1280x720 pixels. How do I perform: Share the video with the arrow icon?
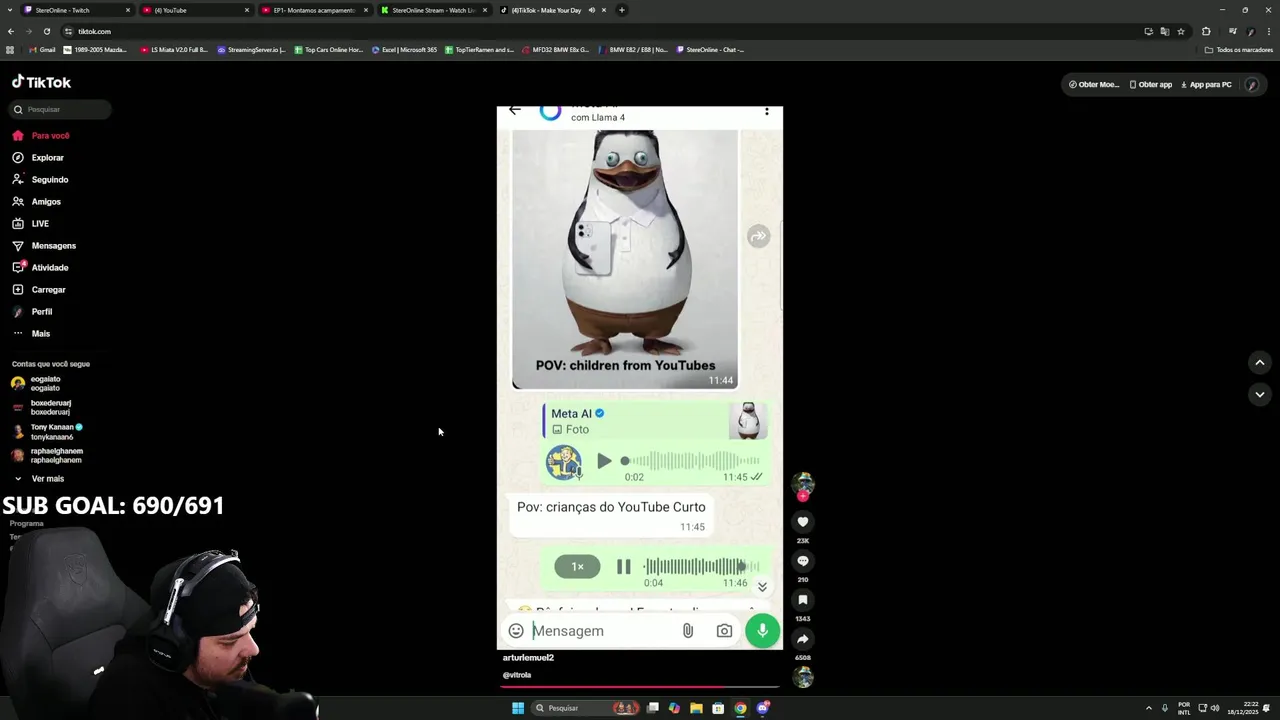[x=802, y=639]
